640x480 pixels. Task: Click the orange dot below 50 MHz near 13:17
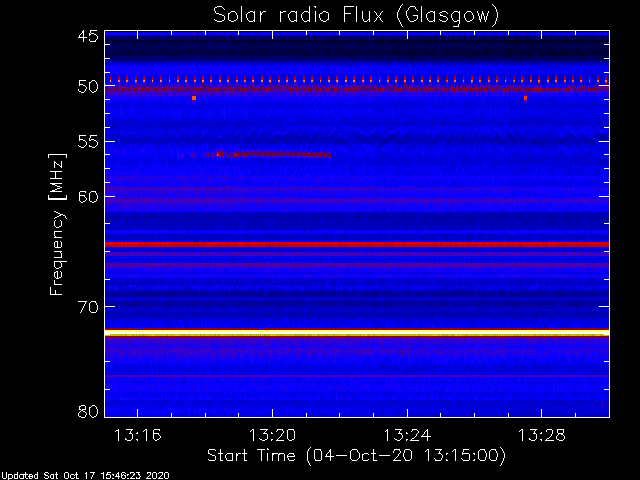tap(194, 98)
